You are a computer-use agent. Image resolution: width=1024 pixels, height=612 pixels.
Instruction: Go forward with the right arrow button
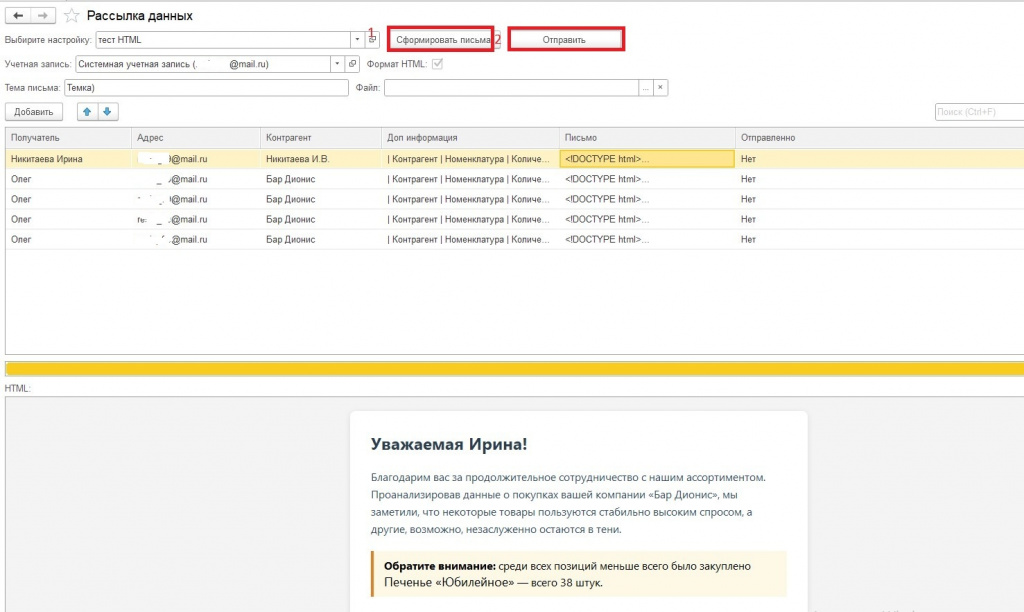pyautogui.click(x=42, y=16)
